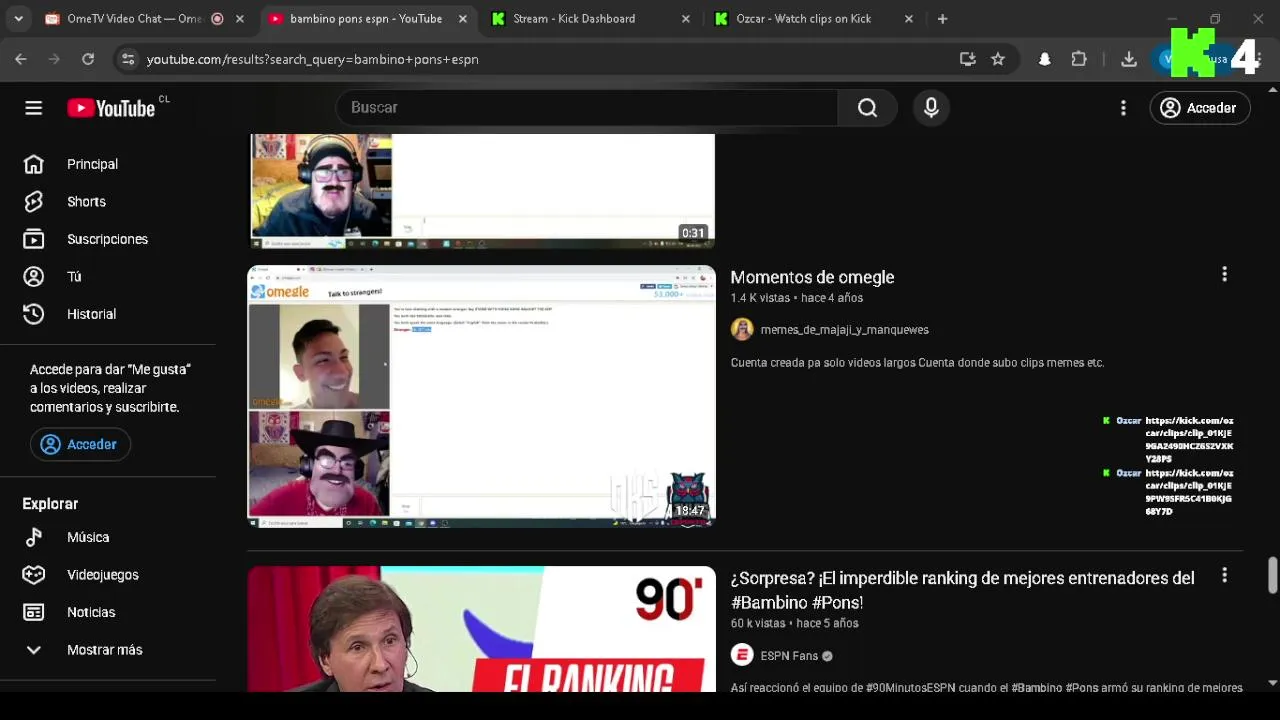Open the tab search dropdown arrow
The width and height of the screenshot is (1280, 720).
(x=18, y=19)
